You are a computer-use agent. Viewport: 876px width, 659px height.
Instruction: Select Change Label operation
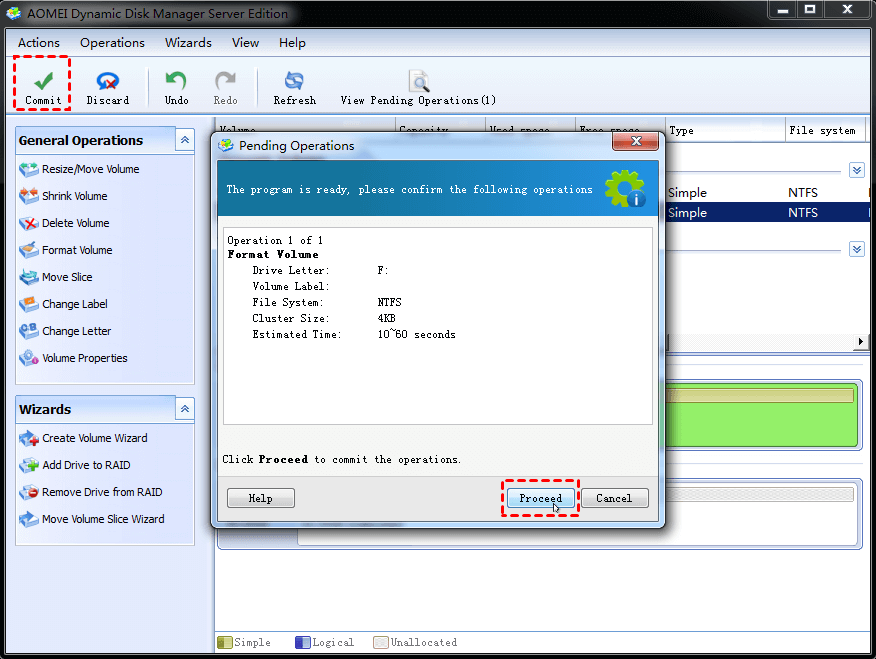pyautogui.click(x=63, y=304)
